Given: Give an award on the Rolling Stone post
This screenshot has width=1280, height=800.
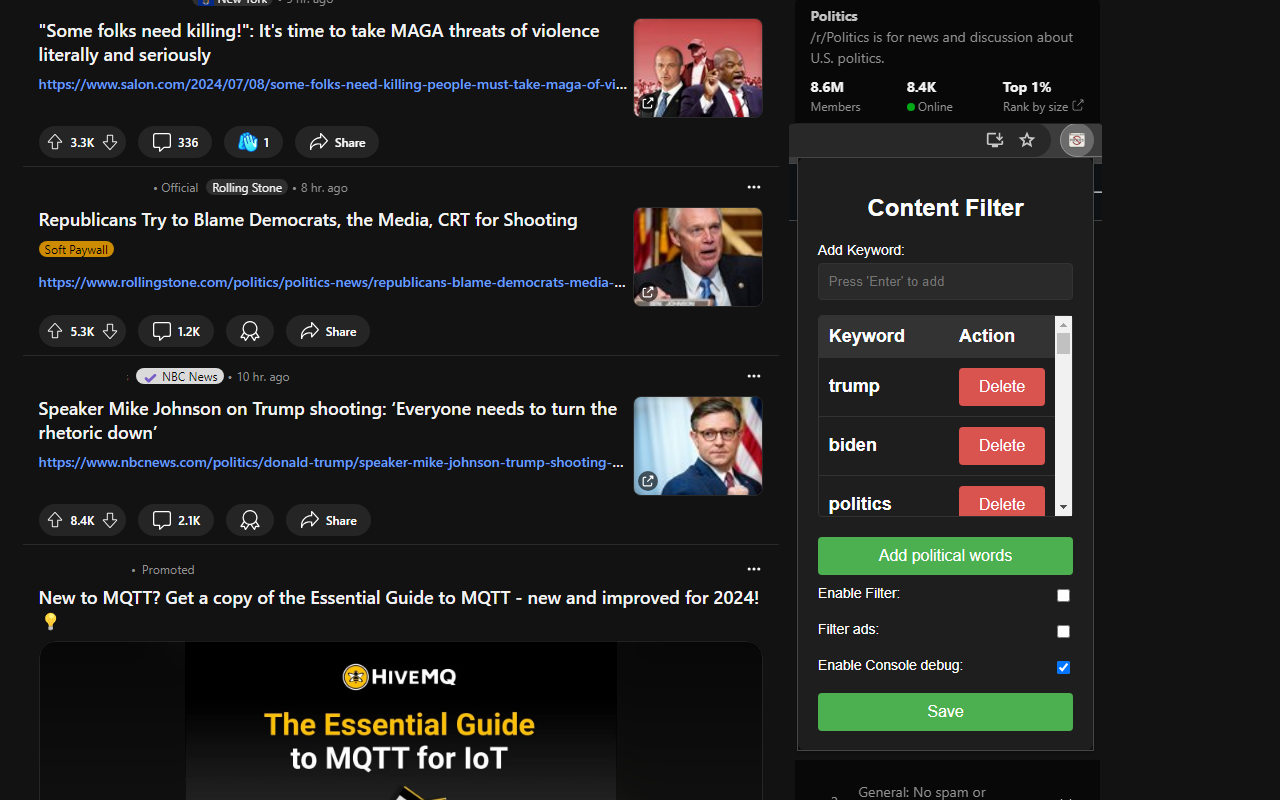Looking at the screenshot, I should point(249,331).
